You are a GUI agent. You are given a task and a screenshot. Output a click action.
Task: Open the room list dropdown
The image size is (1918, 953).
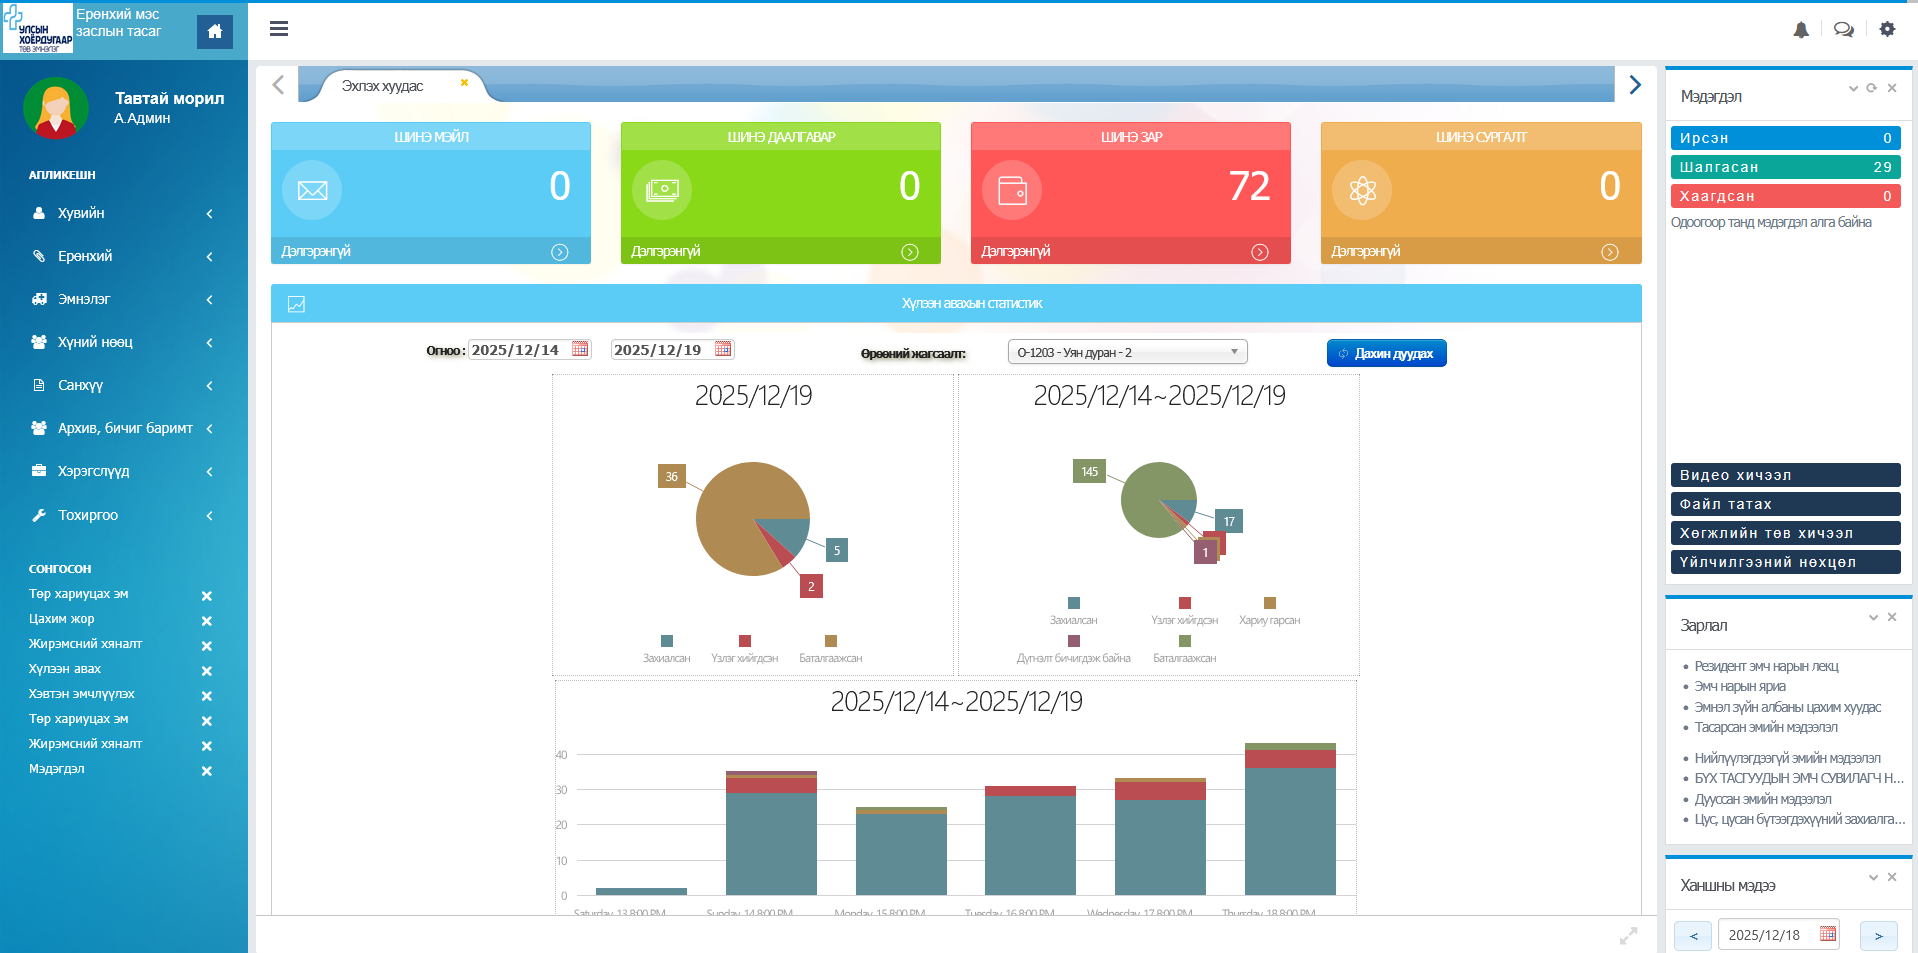coord(1127,352)
